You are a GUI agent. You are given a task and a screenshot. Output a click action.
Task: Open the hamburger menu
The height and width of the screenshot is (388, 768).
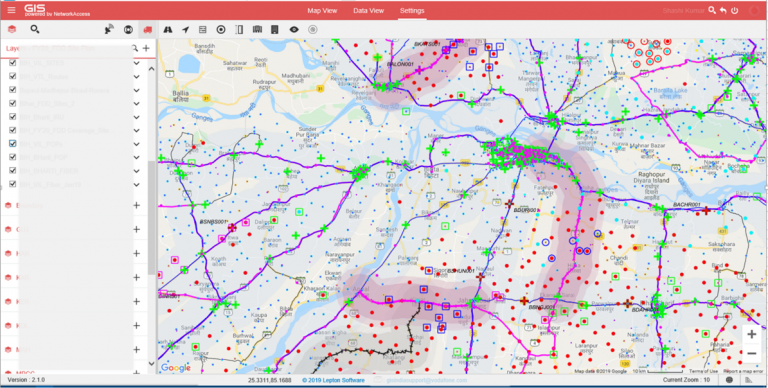click(x=11, y=10)
